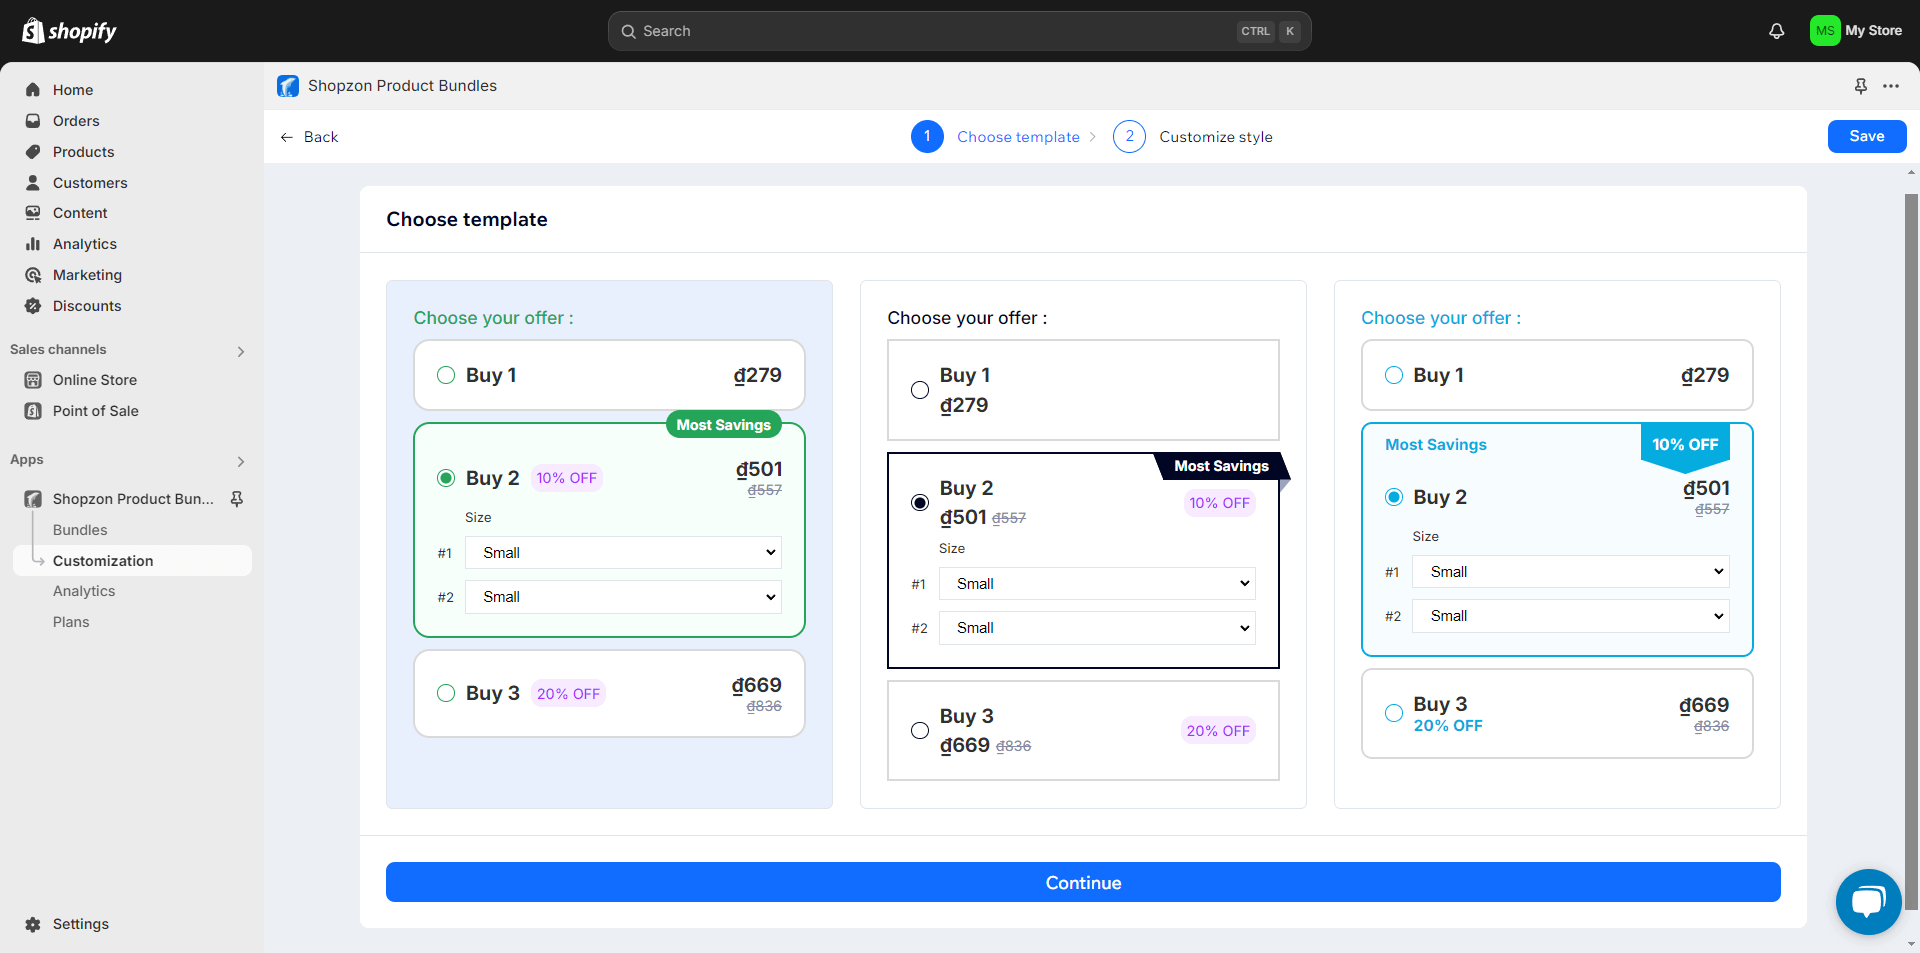1920x953 pixels.
Task: Click the "Choose template" heading
Action: click(467, 219)
